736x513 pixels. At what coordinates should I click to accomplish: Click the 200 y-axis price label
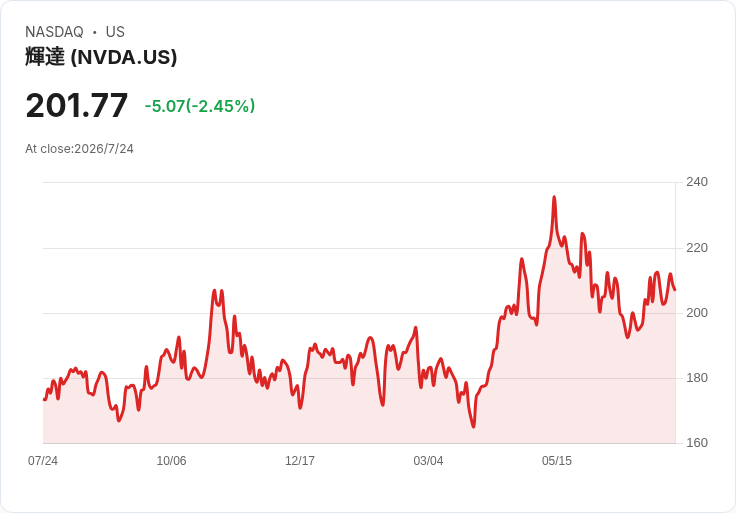[697, 313]
